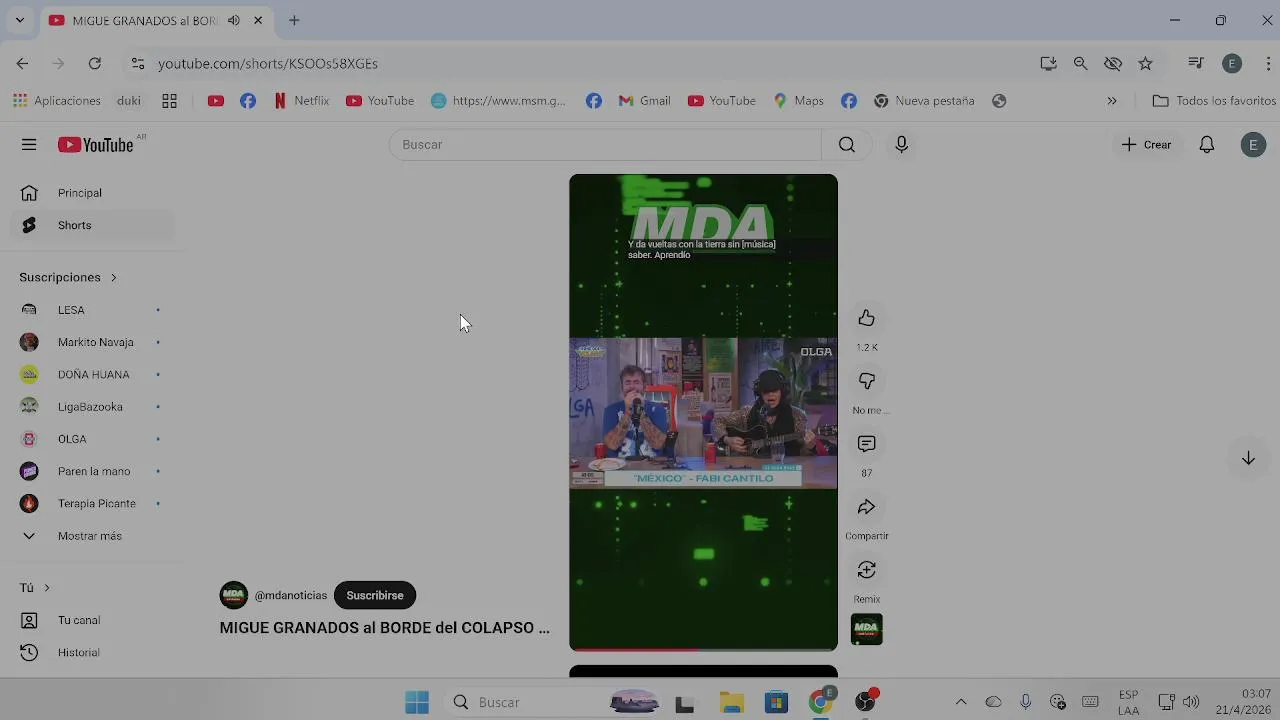Open the taskbar volume icon

pyautogui.click(x=1190, y=702)
